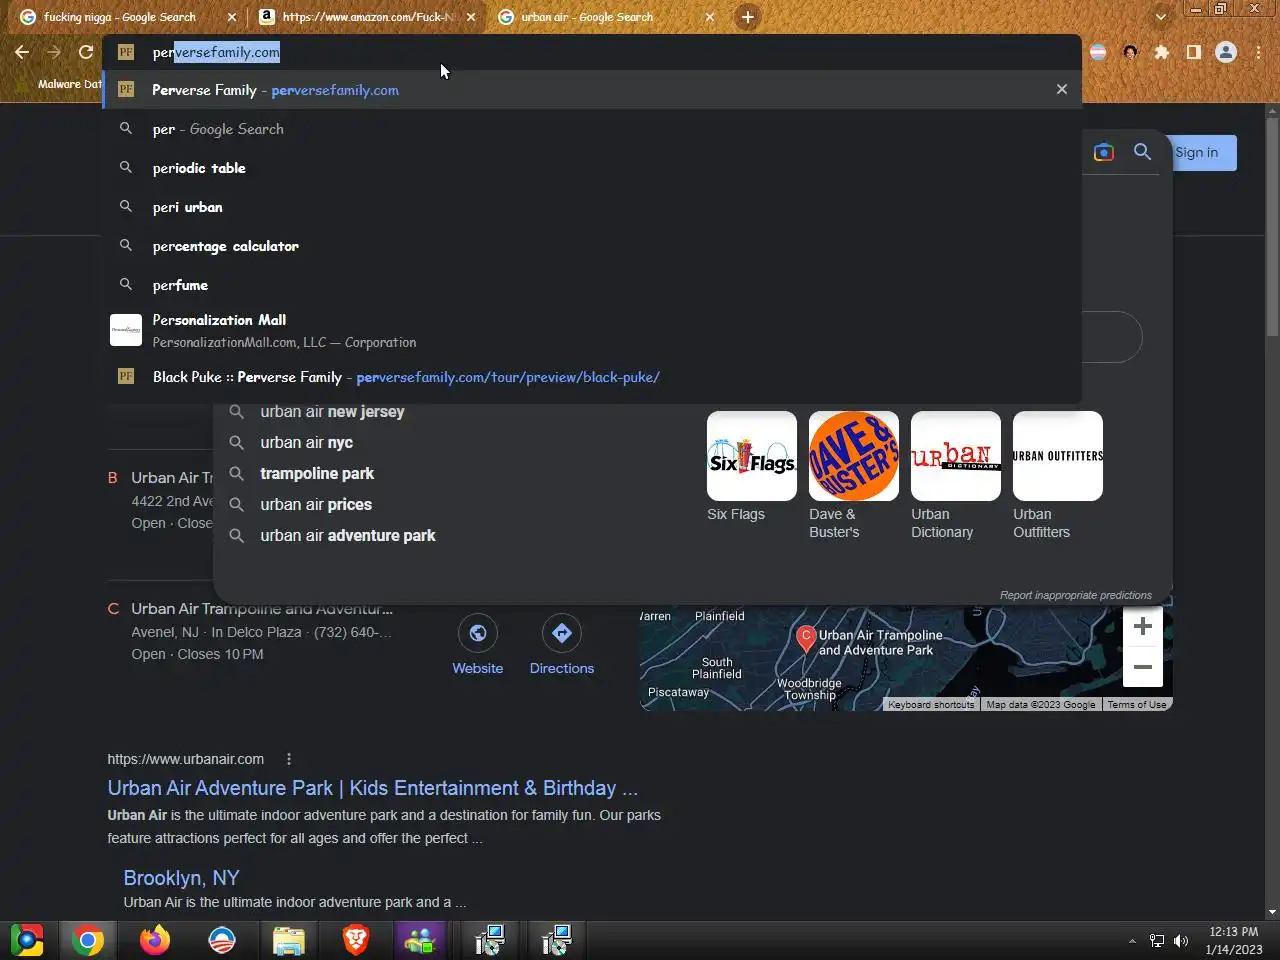Select the 'per - Google Search' suggestion
Viewport: 1280px width, 960px height.
coord(592,129)
